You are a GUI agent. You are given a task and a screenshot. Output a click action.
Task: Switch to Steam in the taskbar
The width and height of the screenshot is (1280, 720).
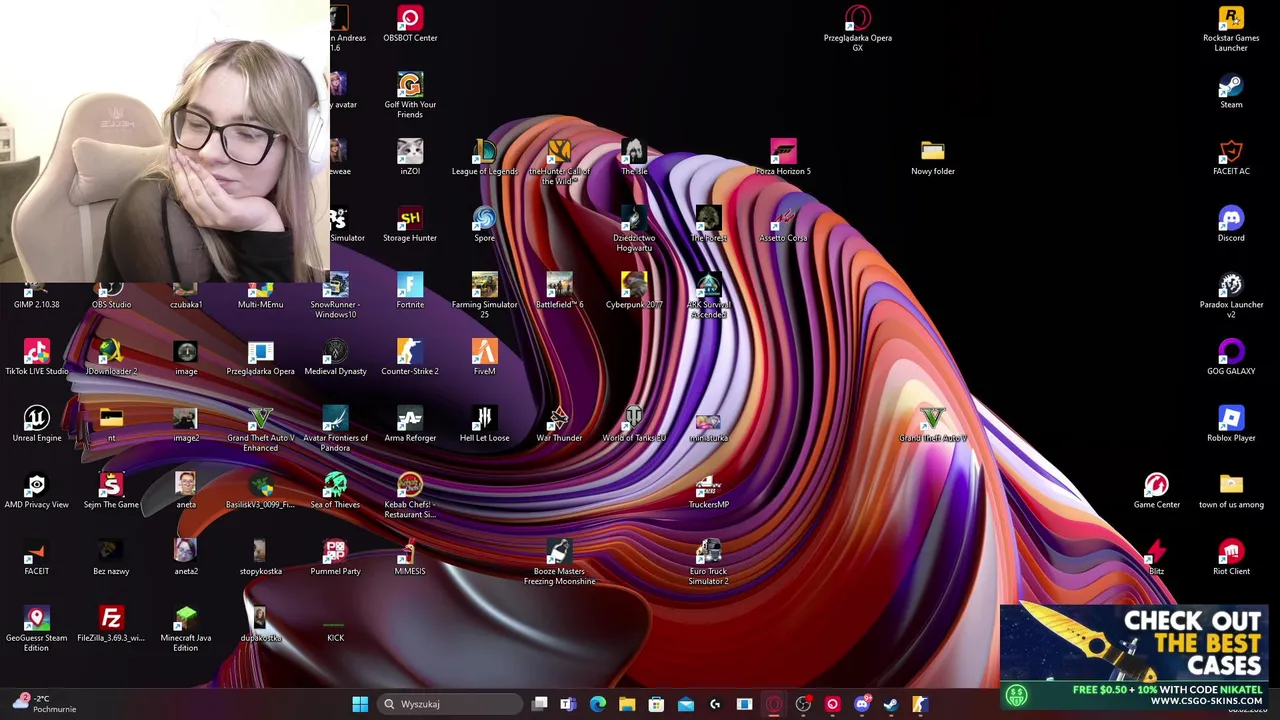890,704
